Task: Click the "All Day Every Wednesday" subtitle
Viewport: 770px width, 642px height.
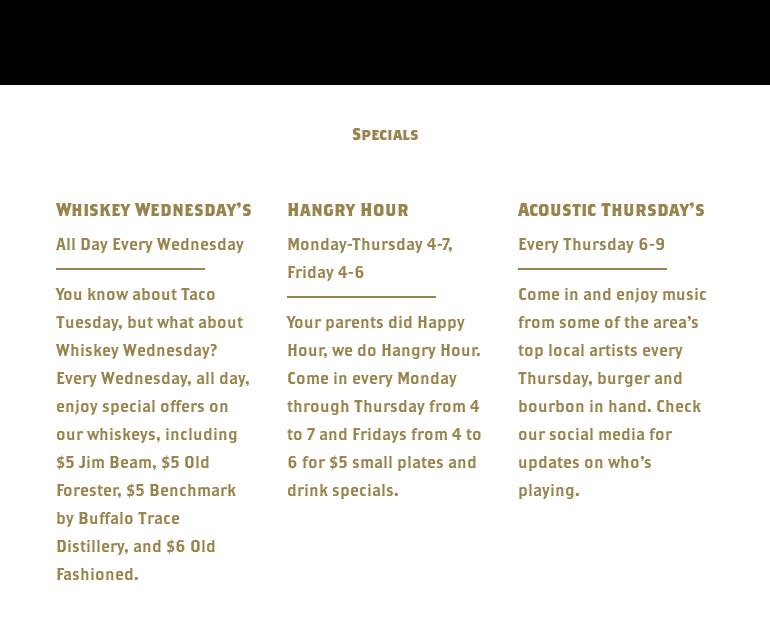Action: point(150,244)
